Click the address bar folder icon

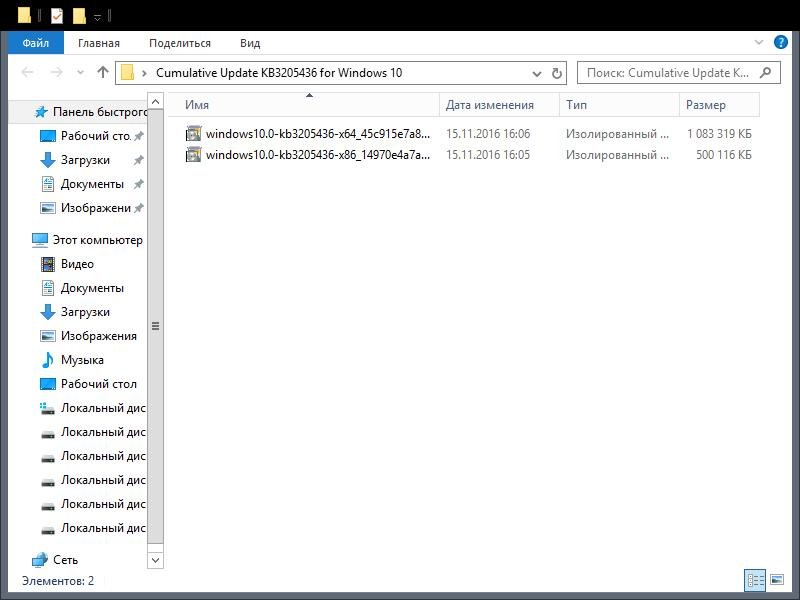point(128,73)
